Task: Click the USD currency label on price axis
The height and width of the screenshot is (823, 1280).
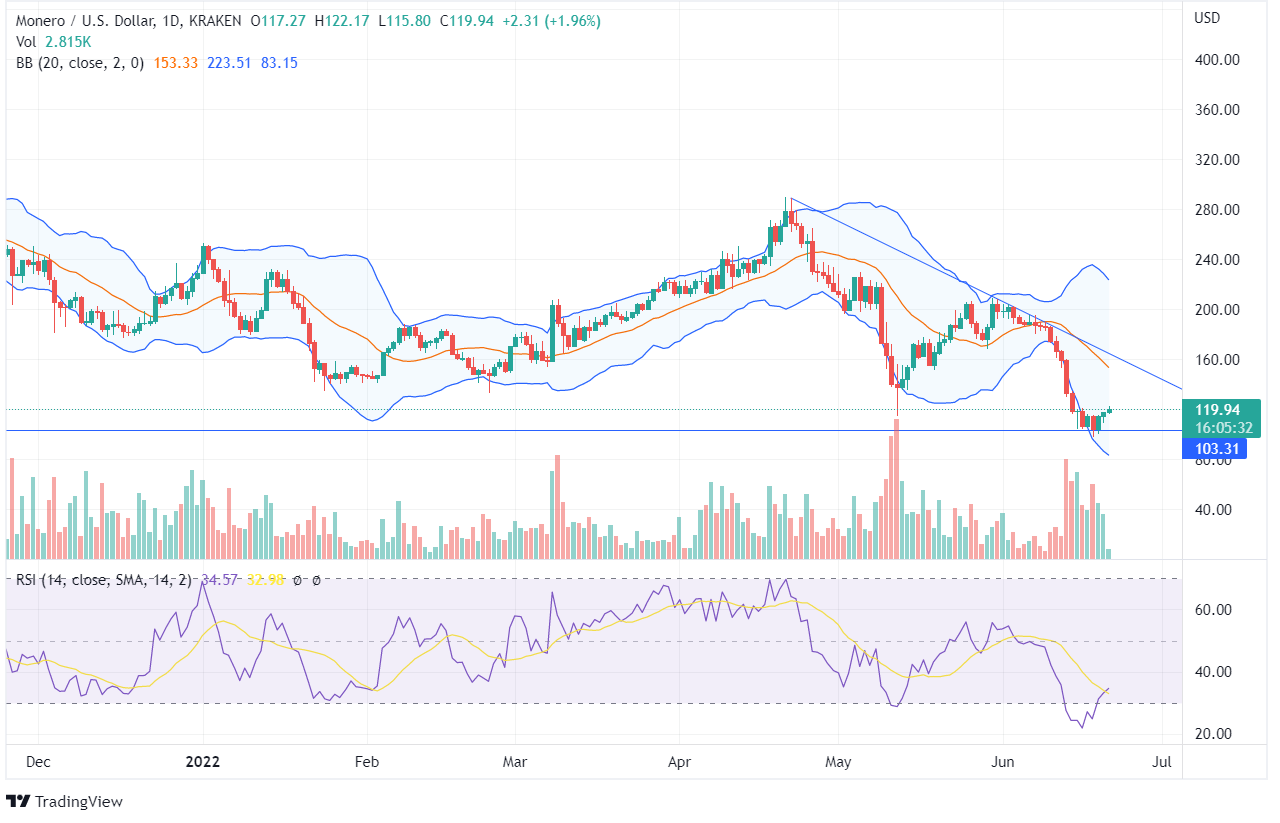Action: [1208, 18]
